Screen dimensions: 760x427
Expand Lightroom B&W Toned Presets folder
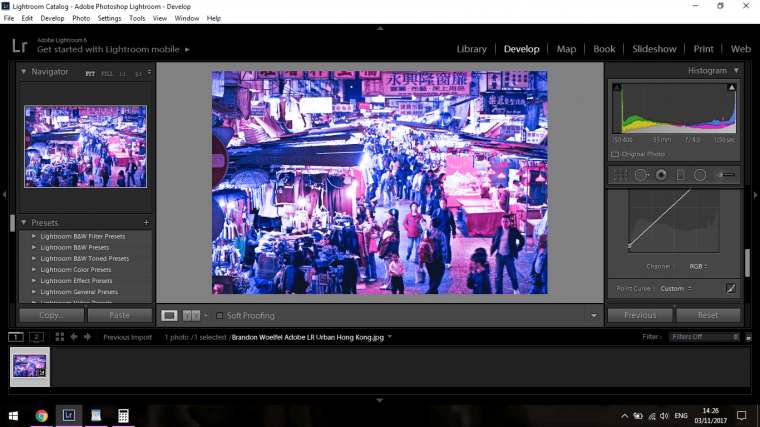click(34, 258)
